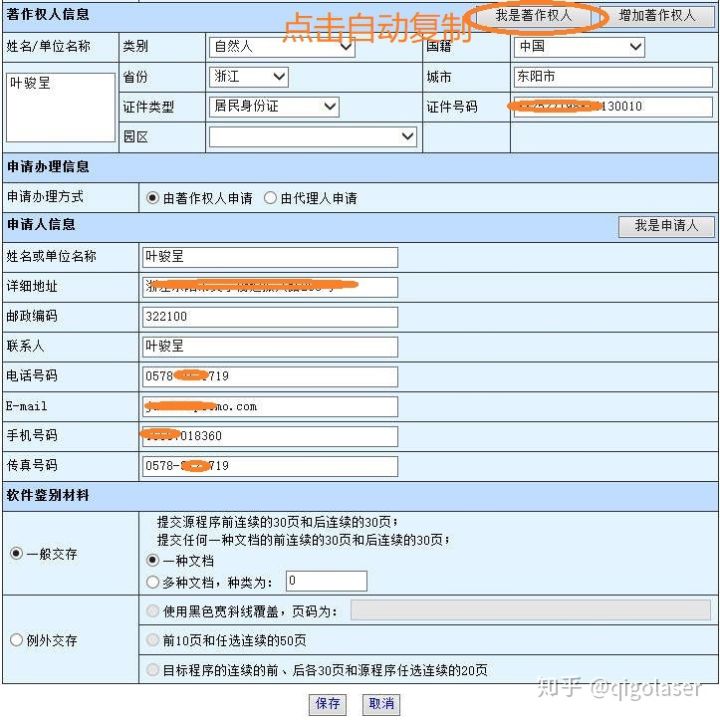The height and width of the screenshot is (720, 720).
Task: Expand the empty 园区 dropdown
Action: pos(313,137)
